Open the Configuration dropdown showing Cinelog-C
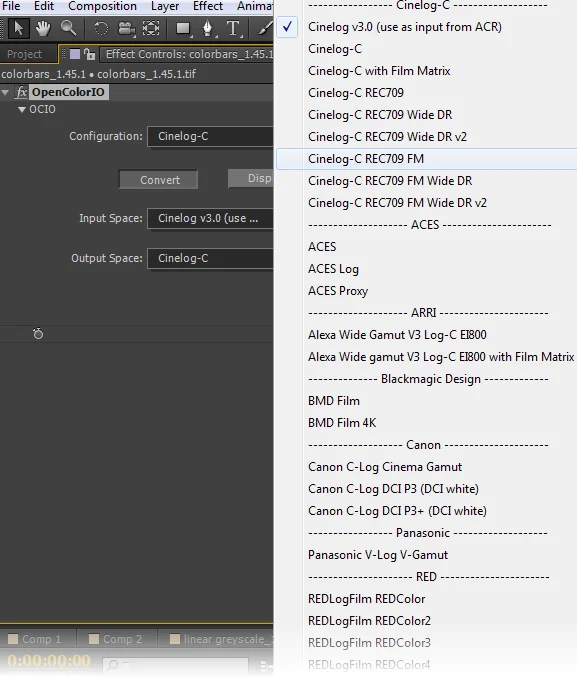 coord(210,136)
